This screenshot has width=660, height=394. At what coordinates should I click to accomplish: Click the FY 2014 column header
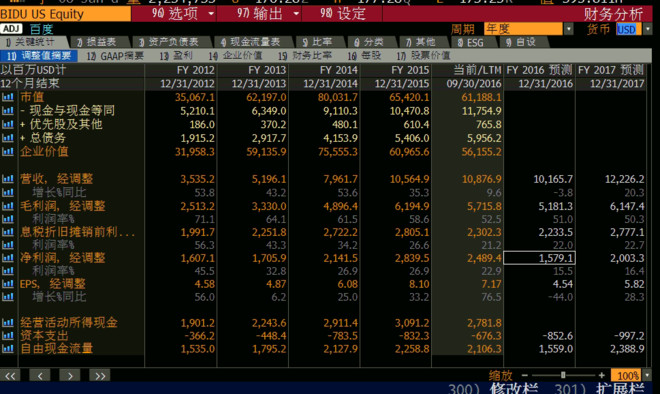[x=338, y=70]
